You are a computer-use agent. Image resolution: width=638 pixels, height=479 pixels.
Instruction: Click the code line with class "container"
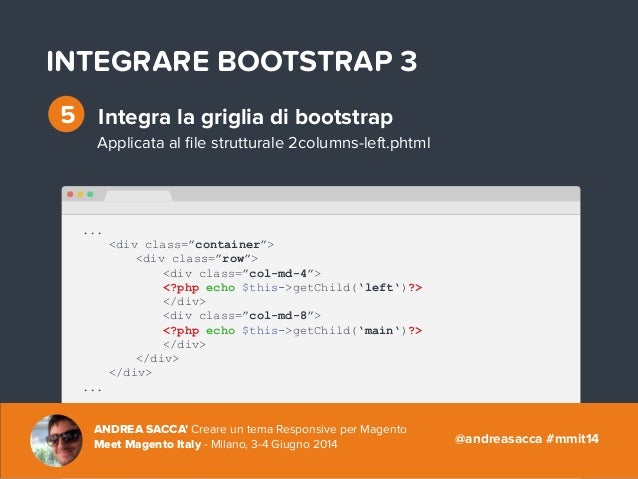pyautogui.click(x=191, y=245)
